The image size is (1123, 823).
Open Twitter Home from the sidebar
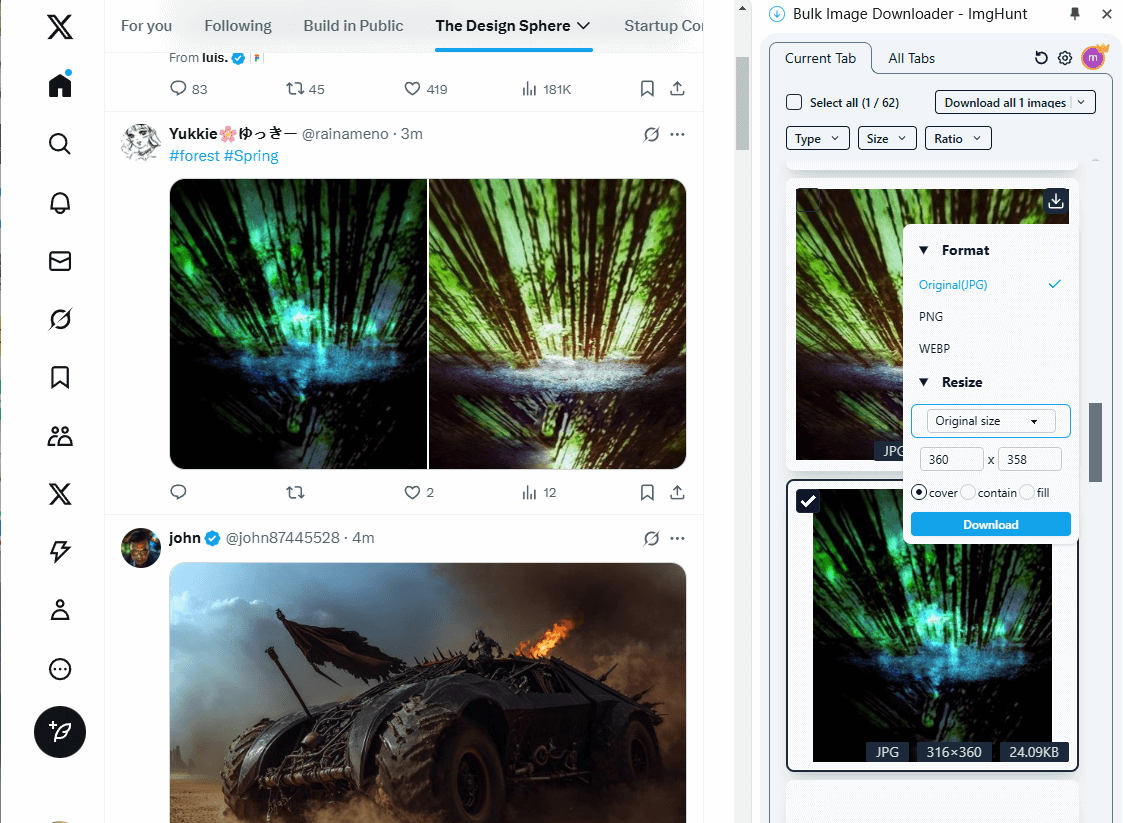point(59,84)
